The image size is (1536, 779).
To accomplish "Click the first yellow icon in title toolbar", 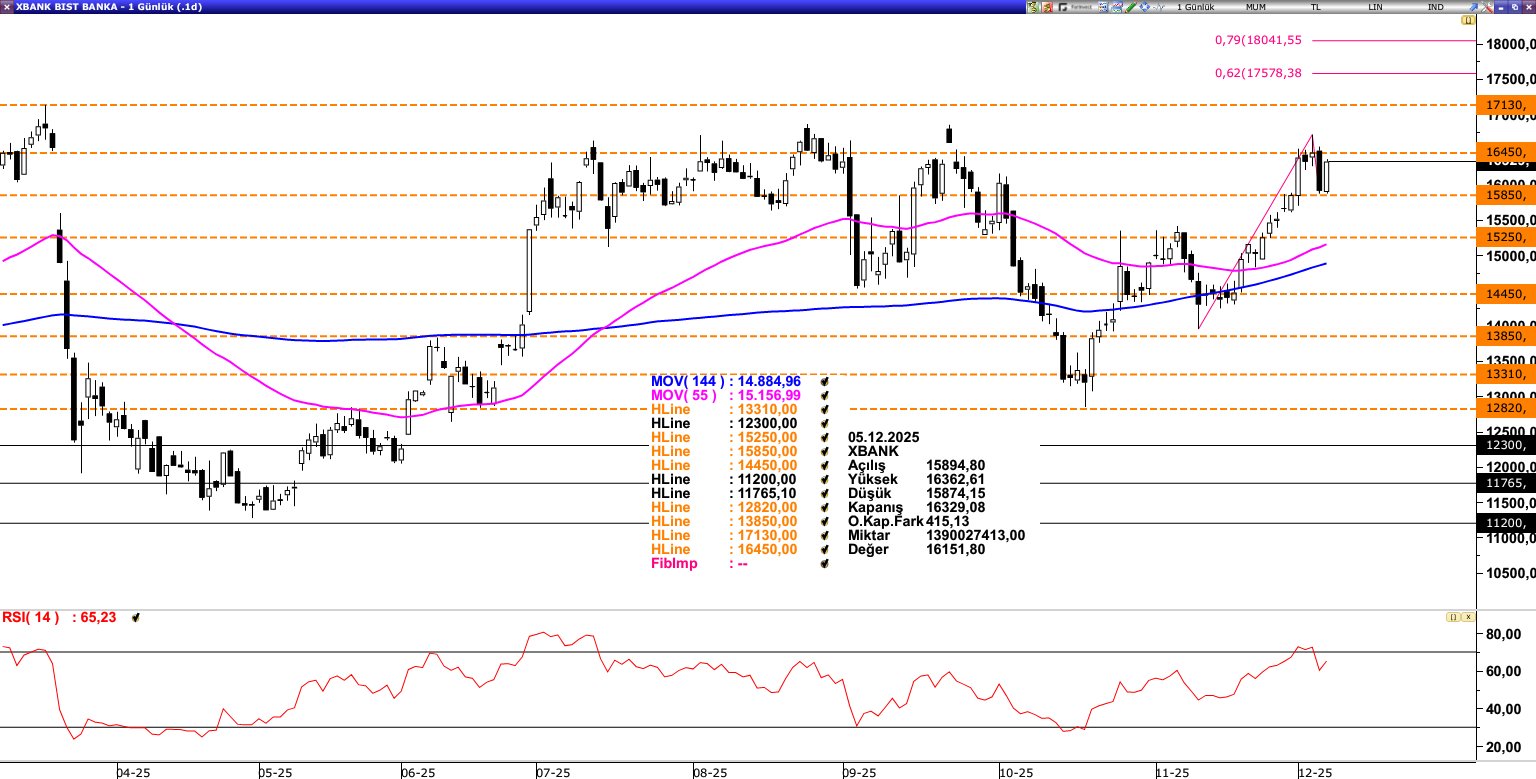I will (1033, 7).
